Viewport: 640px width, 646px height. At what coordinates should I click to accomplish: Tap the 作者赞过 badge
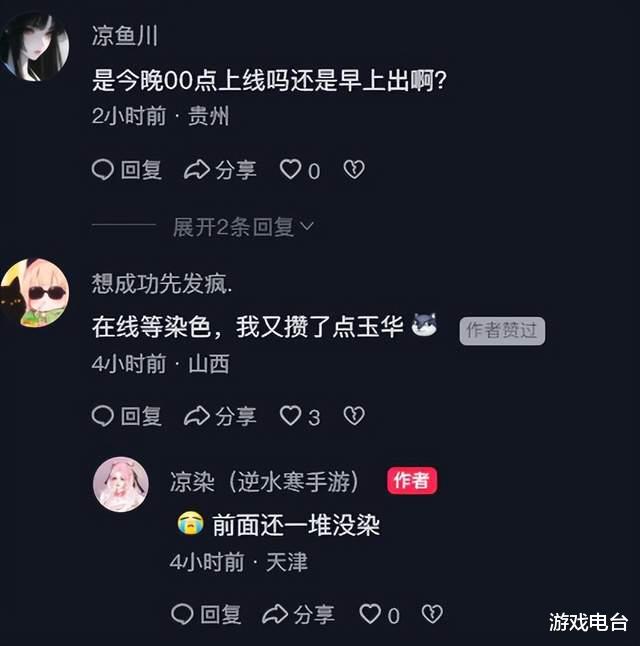click(x=502, y=331)
